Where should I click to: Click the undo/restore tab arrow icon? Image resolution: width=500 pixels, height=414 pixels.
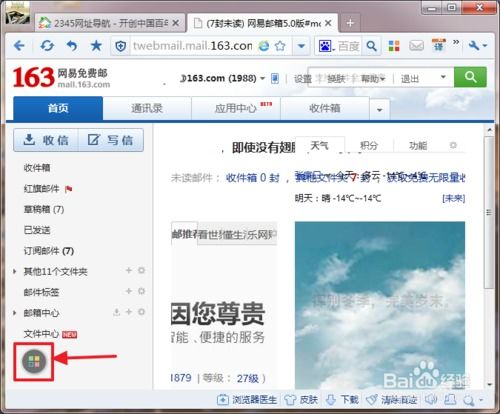[x=72, y=46]
